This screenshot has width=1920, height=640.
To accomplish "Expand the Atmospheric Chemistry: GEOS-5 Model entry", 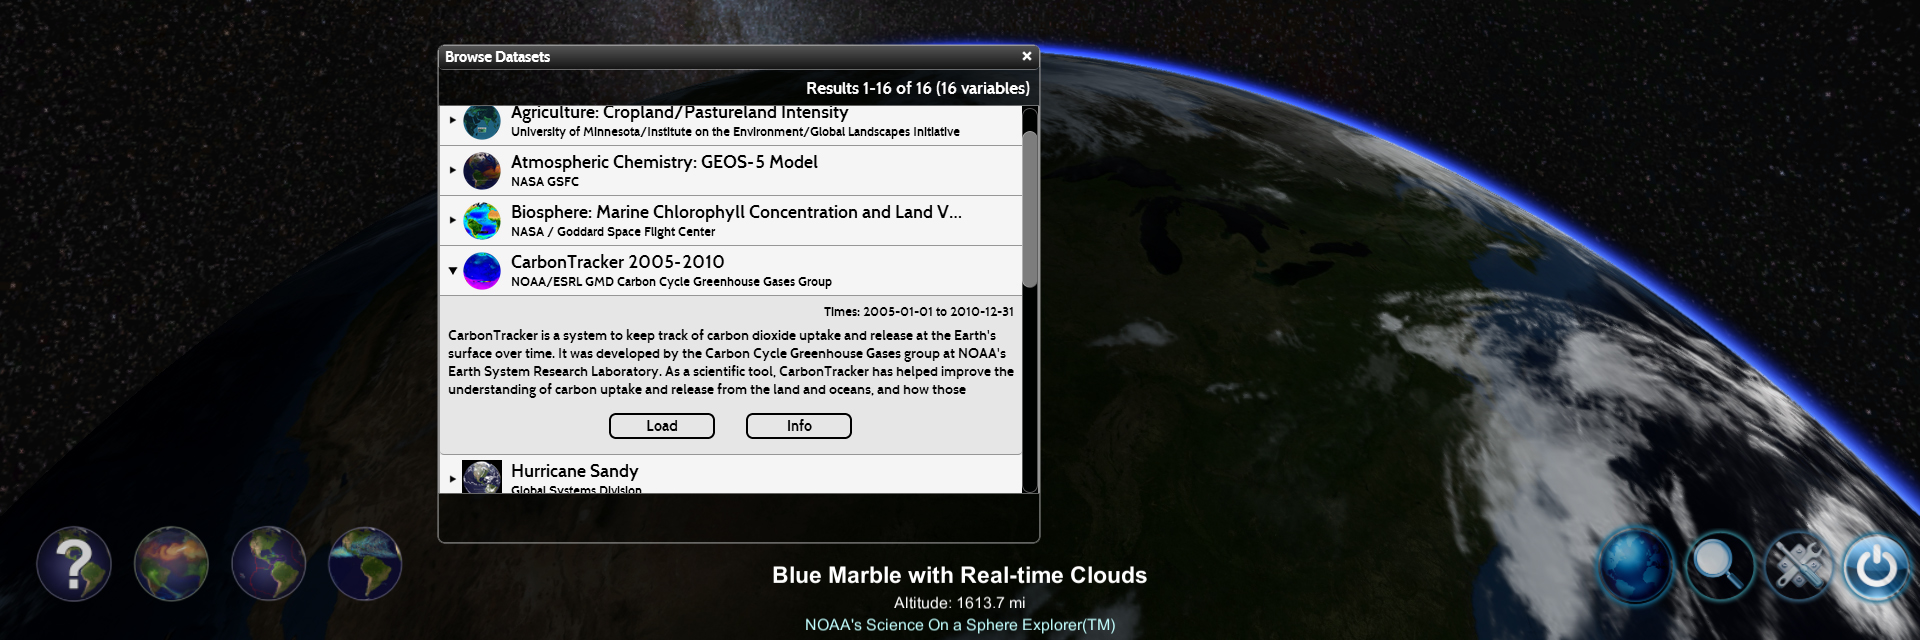I will 453,170.
